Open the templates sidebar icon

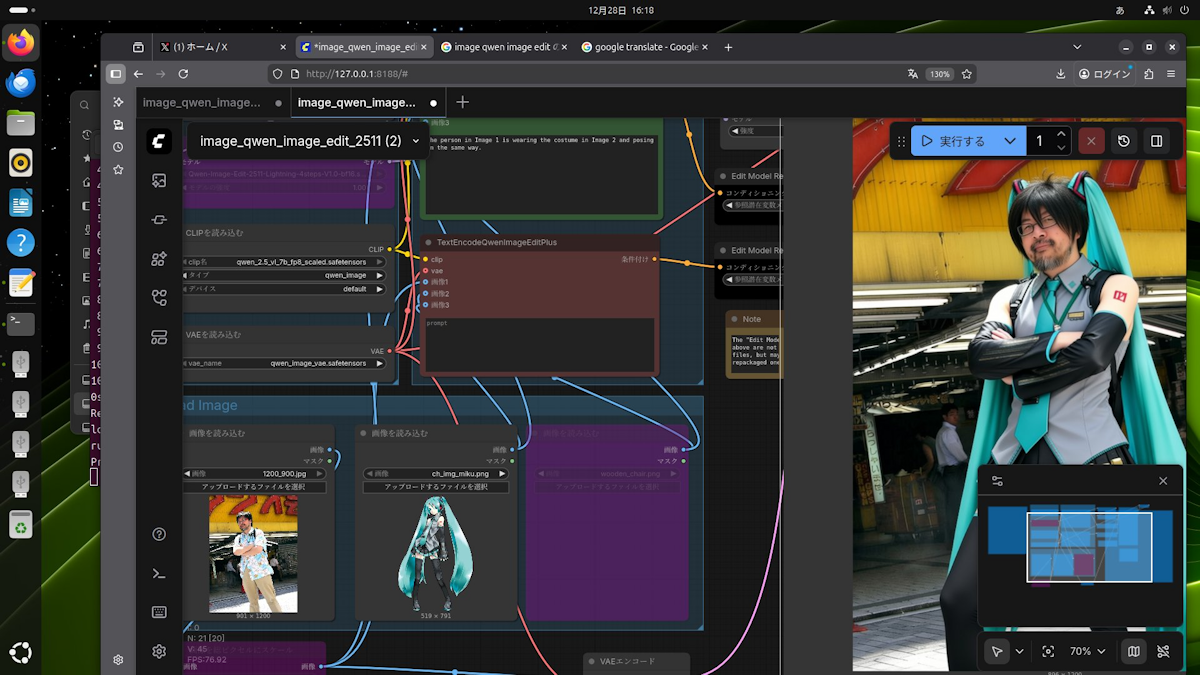(x=159, y=337)
